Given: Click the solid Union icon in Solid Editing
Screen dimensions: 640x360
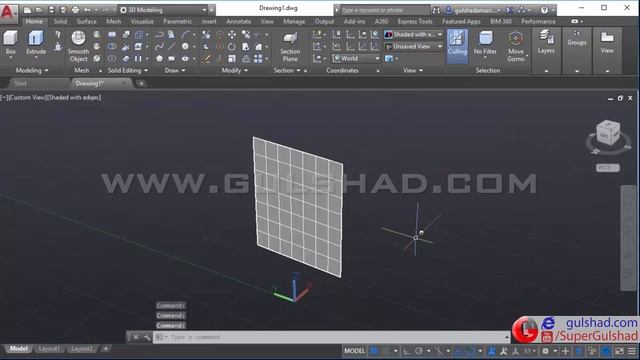Looking at the screenshot, I should click(112, 35).
